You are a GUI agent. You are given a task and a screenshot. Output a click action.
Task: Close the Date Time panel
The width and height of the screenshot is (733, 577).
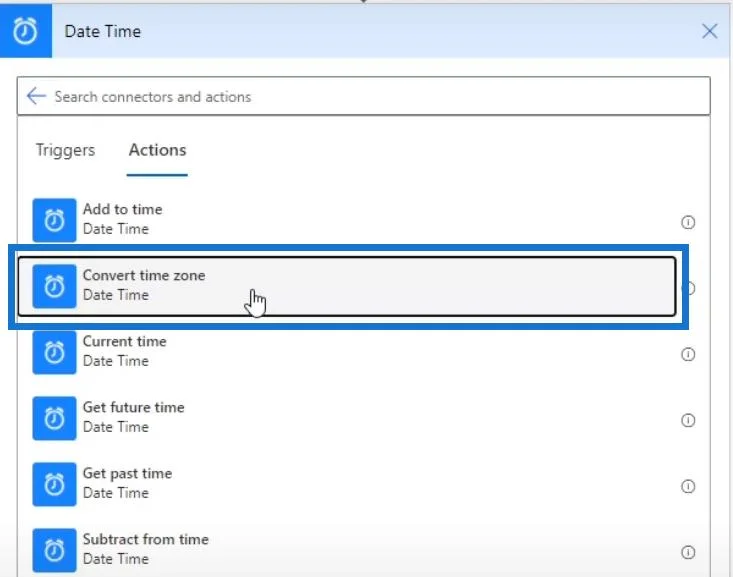point(709,31)
